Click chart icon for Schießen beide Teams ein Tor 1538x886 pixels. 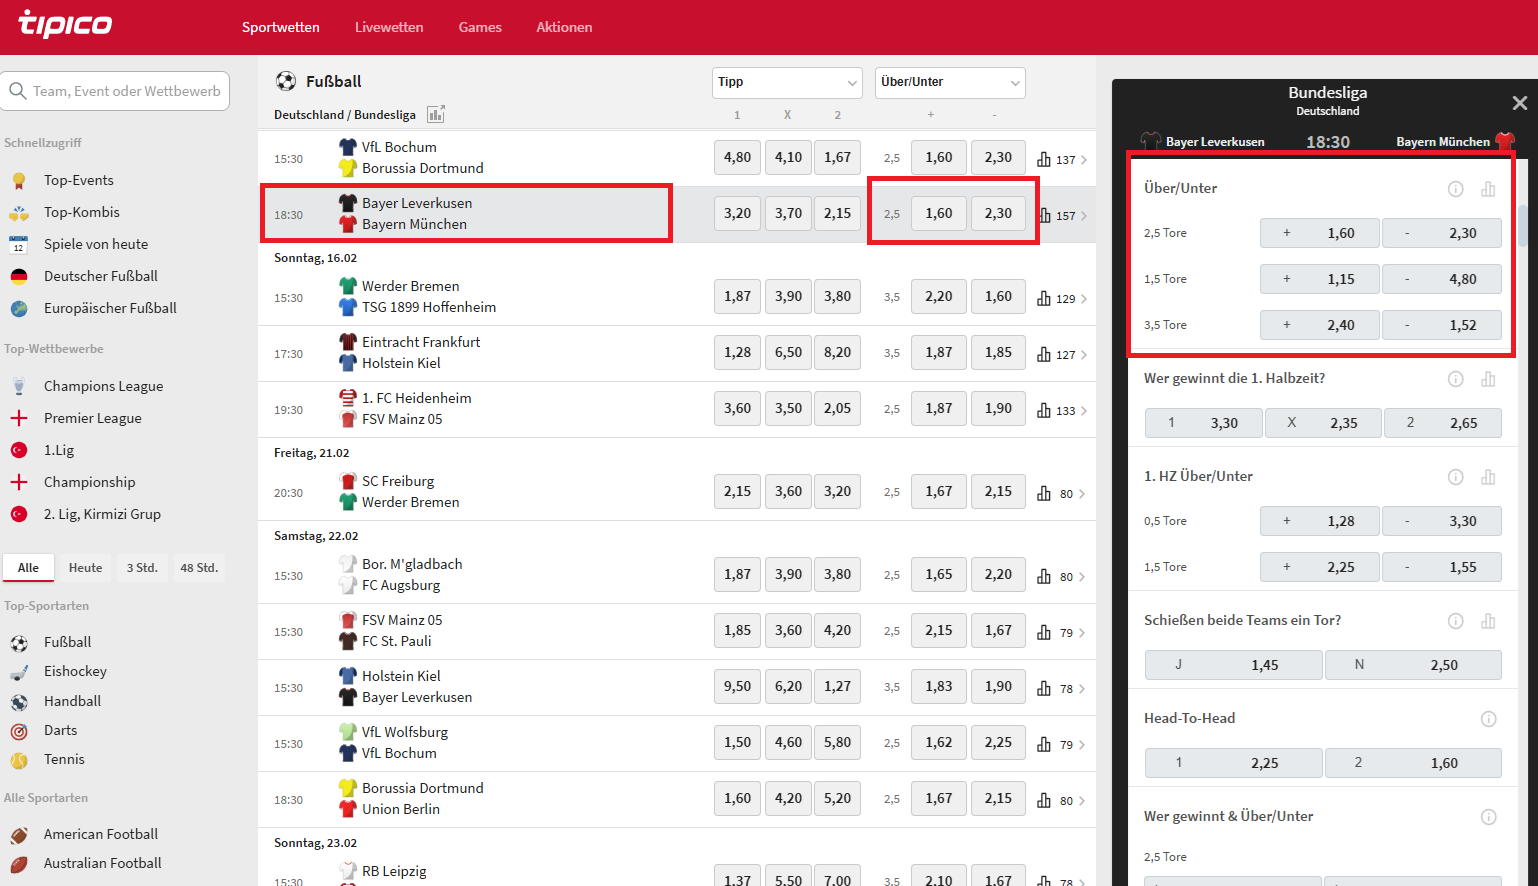click(1488, 621)
